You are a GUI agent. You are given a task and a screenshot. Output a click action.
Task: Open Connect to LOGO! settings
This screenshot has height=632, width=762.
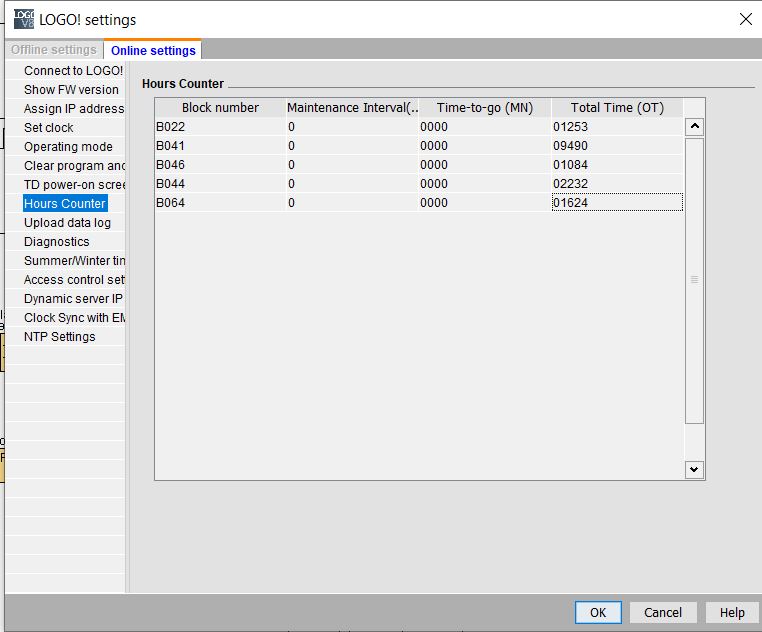(73, 70)
